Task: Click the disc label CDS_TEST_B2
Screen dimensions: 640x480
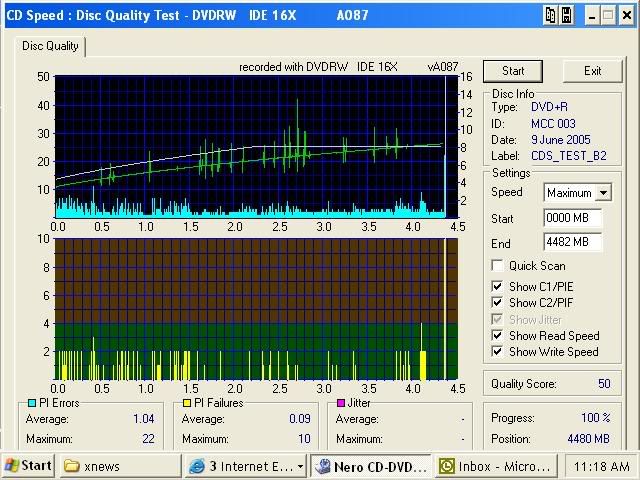Action: (x=569, y=156)
